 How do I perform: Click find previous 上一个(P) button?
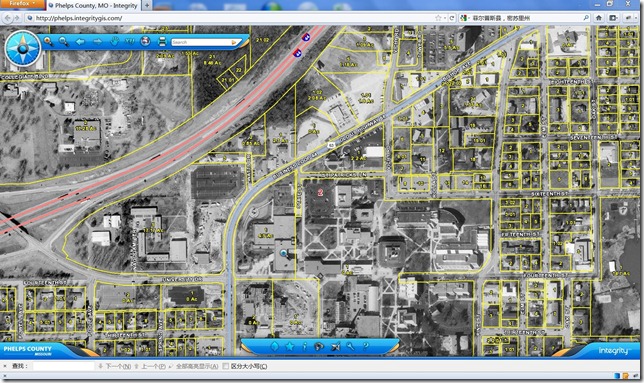tap(150, 366)
